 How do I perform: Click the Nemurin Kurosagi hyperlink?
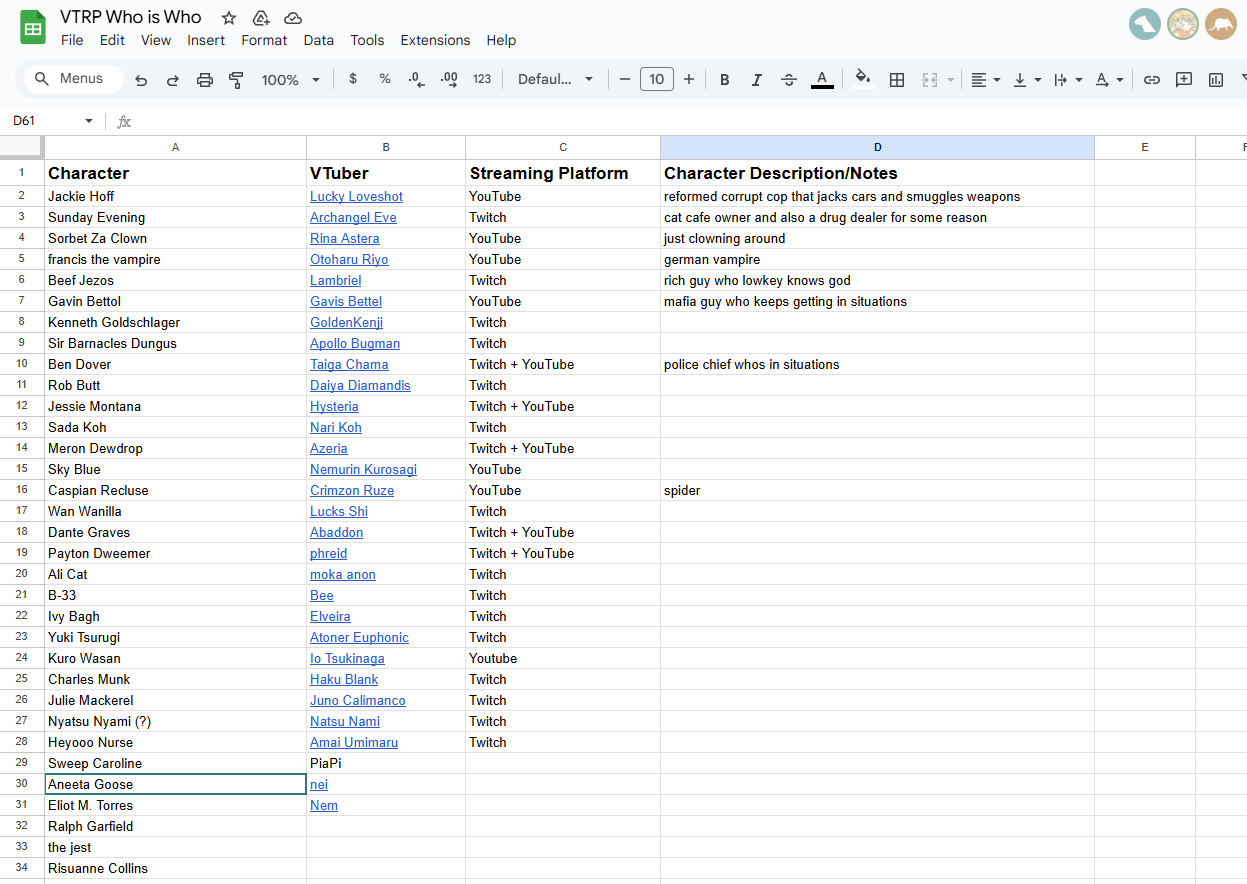[x=363, y=470]
